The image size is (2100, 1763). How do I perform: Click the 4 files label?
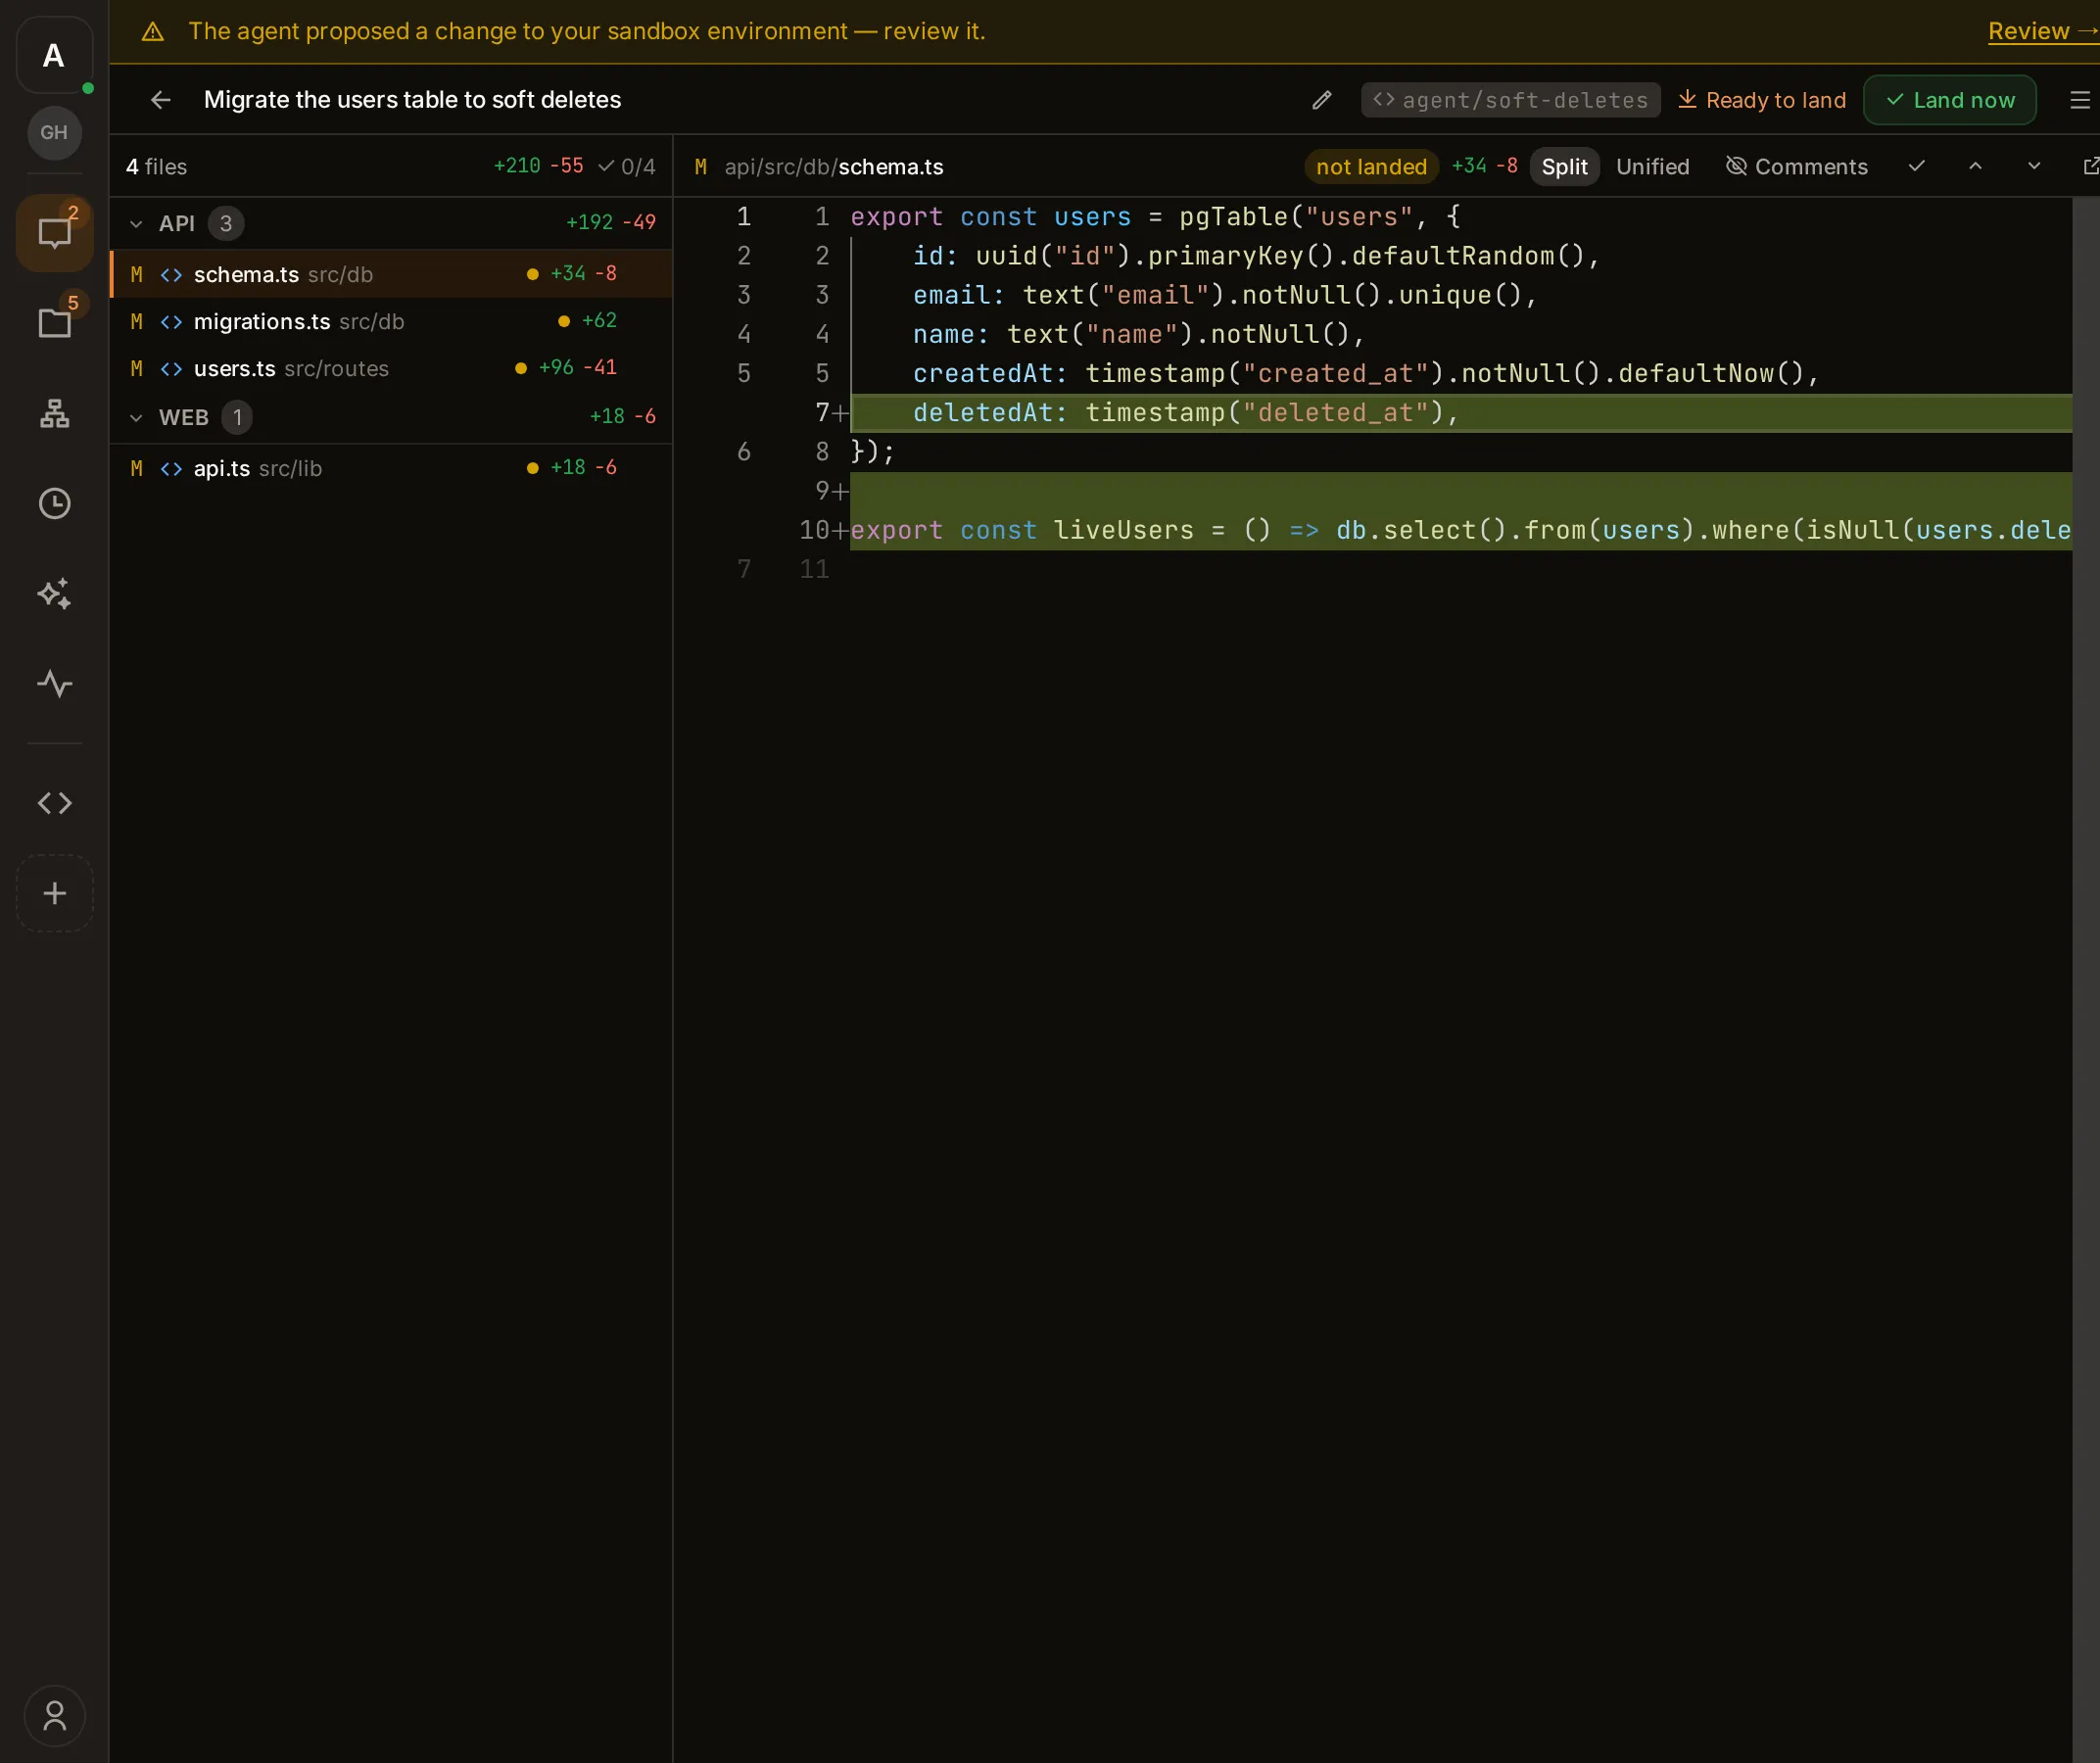[x=156, y=167]
